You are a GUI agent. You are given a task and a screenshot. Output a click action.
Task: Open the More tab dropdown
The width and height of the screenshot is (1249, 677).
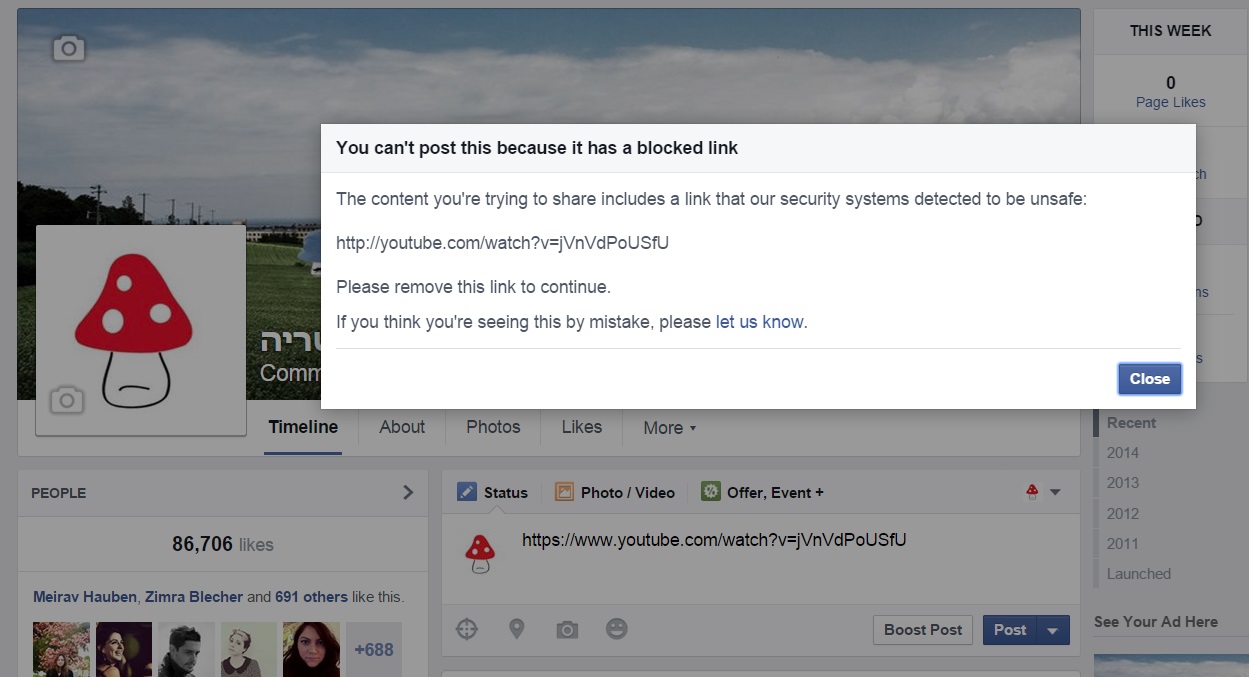pos(669,428)
